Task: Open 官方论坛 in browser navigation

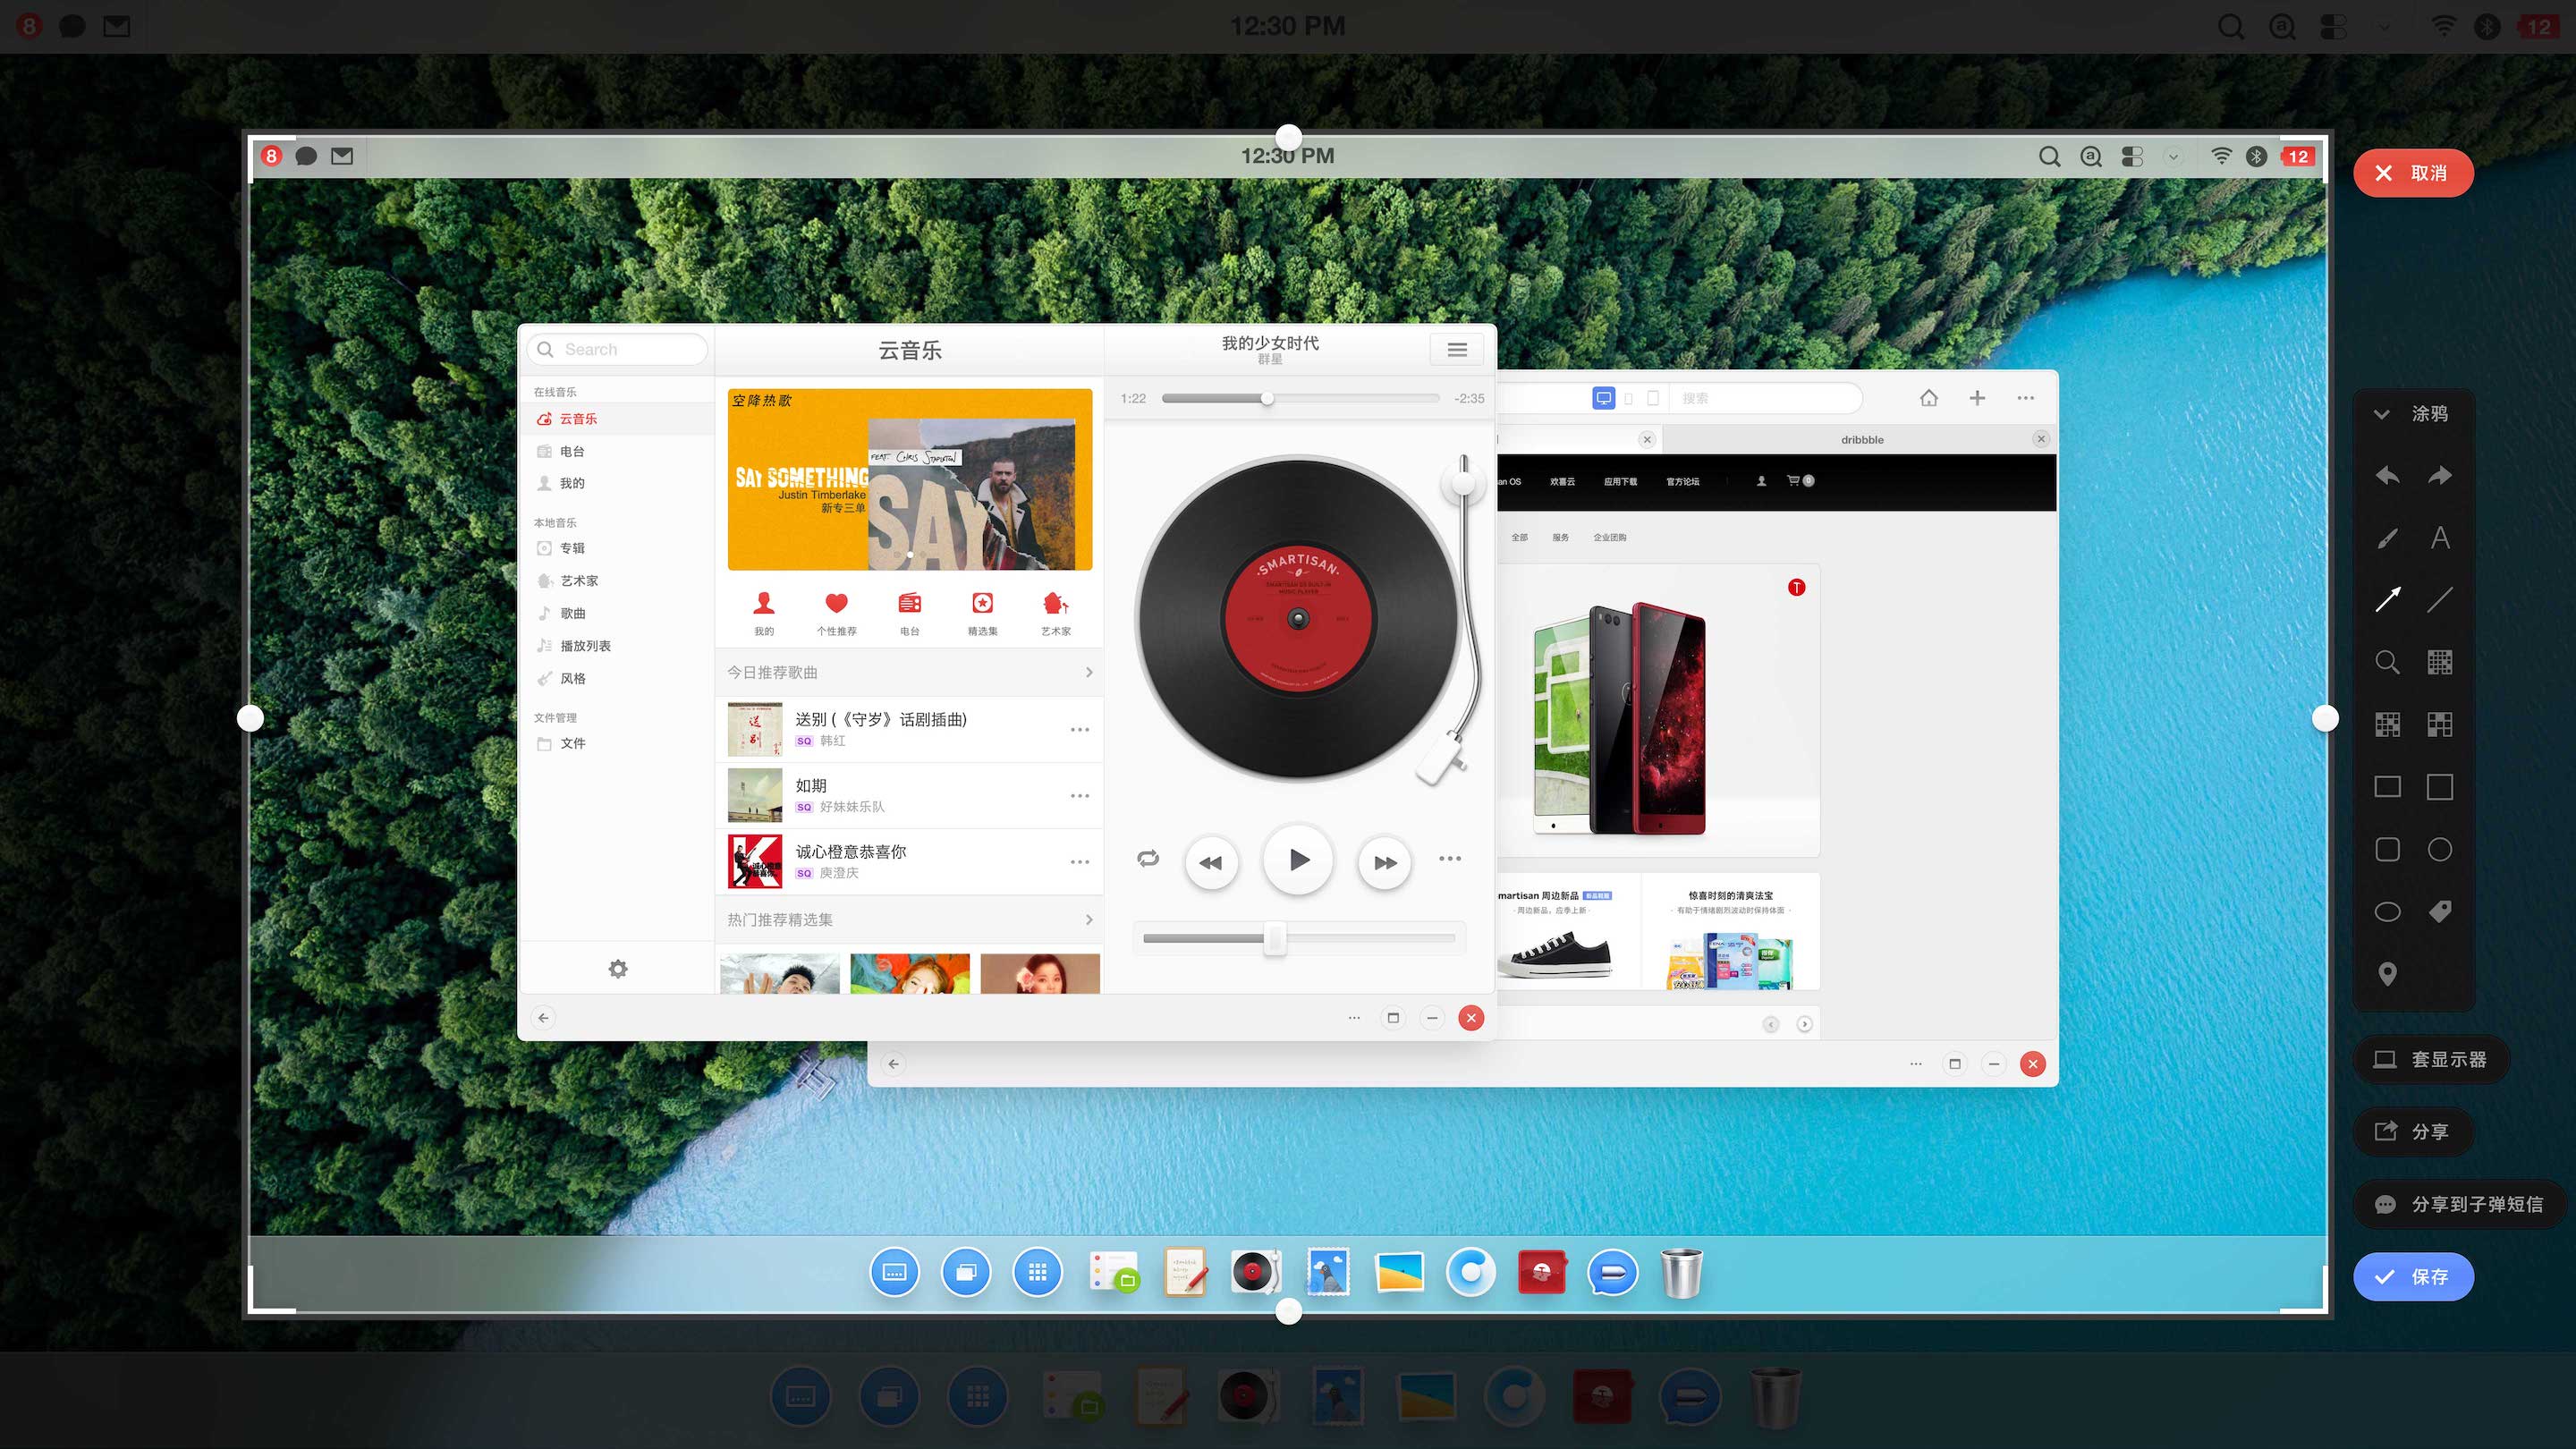Action: pos(1683,481)
